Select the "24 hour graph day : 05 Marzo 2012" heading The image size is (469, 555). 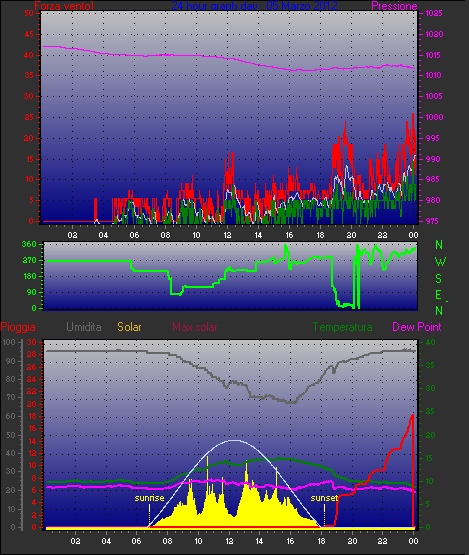coord(254,6)
